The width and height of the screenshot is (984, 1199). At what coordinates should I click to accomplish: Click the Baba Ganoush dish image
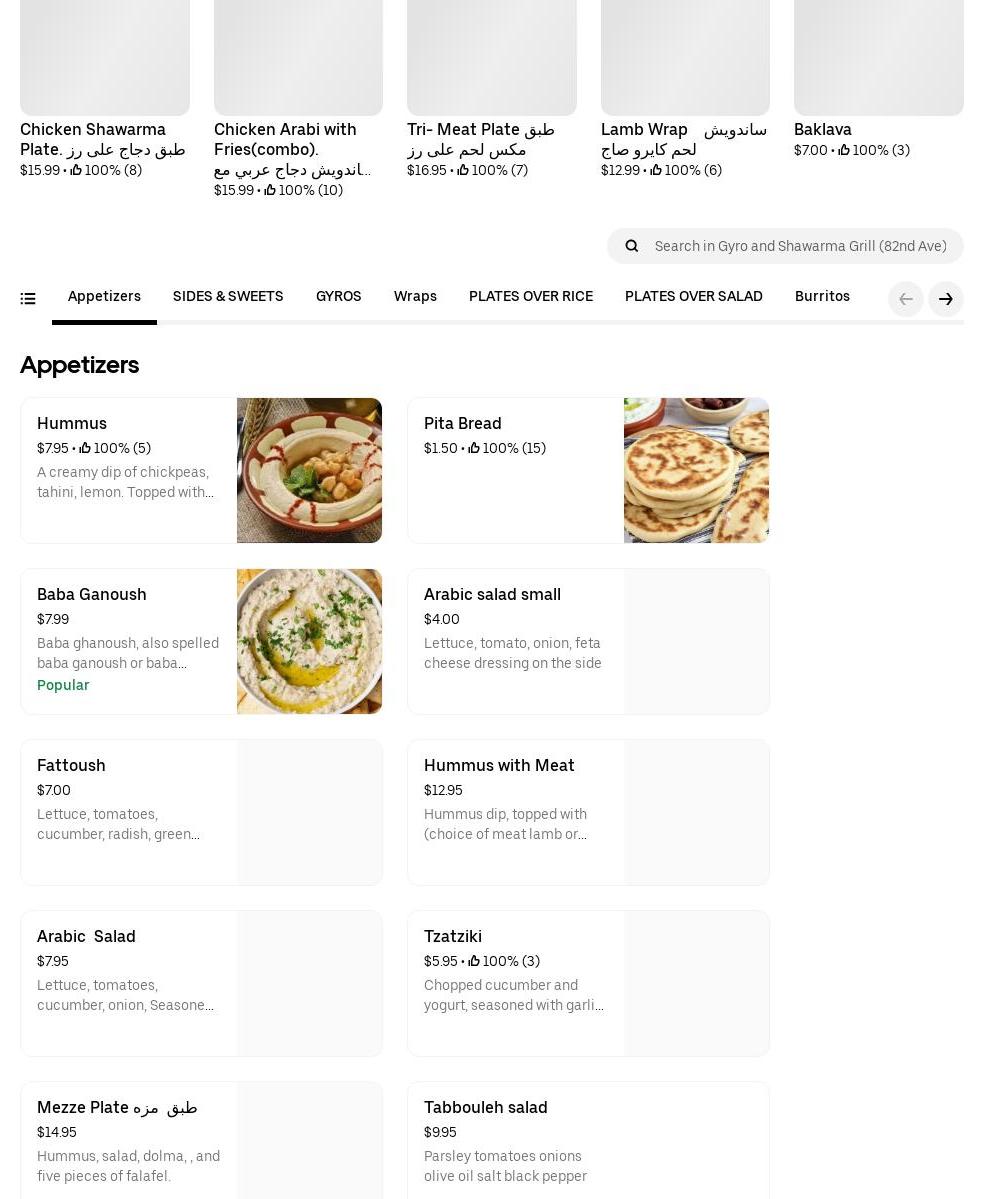point(309,641)
